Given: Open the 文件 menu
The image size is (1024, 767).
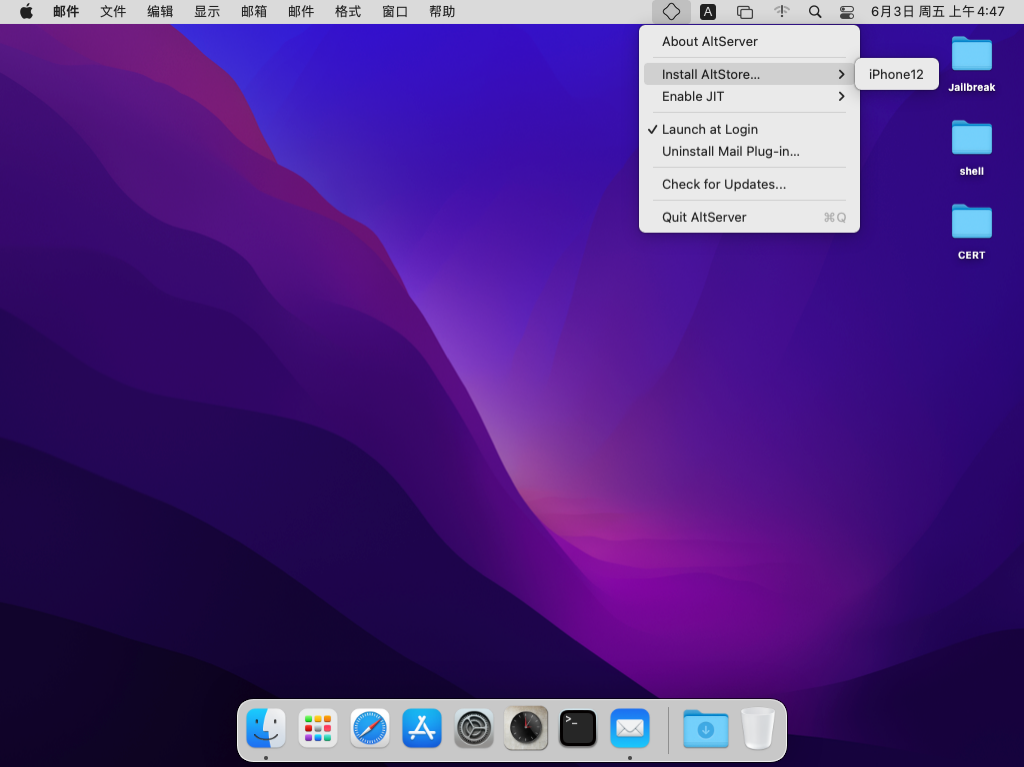Looking at the screenshot, I should tap(113, 12).
